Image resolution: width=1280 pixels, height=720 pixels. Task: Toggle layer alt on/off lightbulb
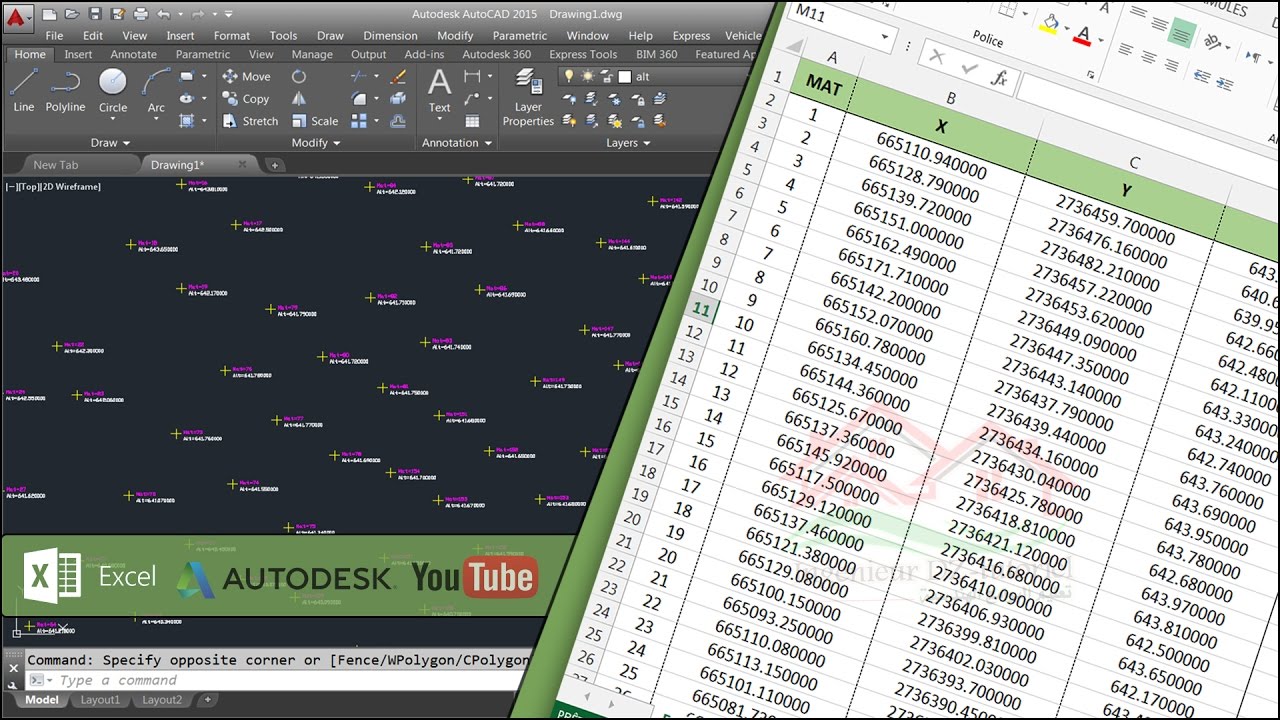click(x=569, y=76)
